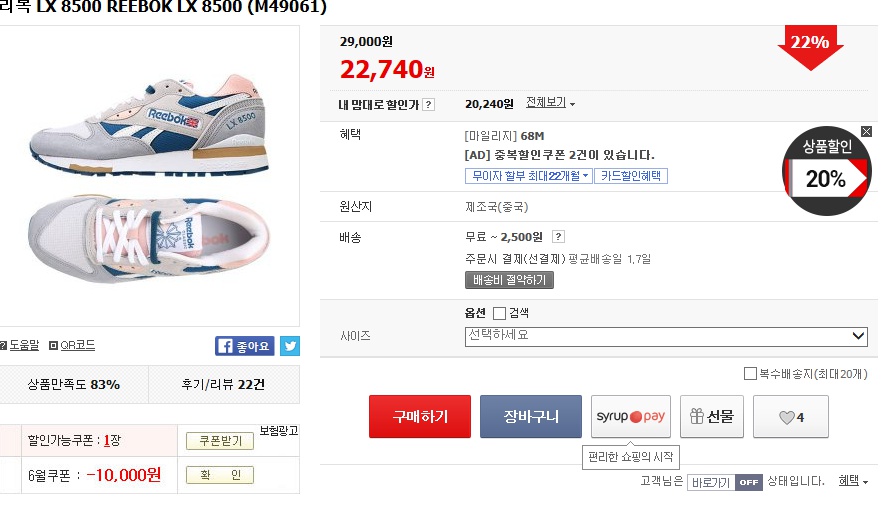Click the 쿠폰받기 coupon button
889x514 pixels.
click(x=220, y=441)
